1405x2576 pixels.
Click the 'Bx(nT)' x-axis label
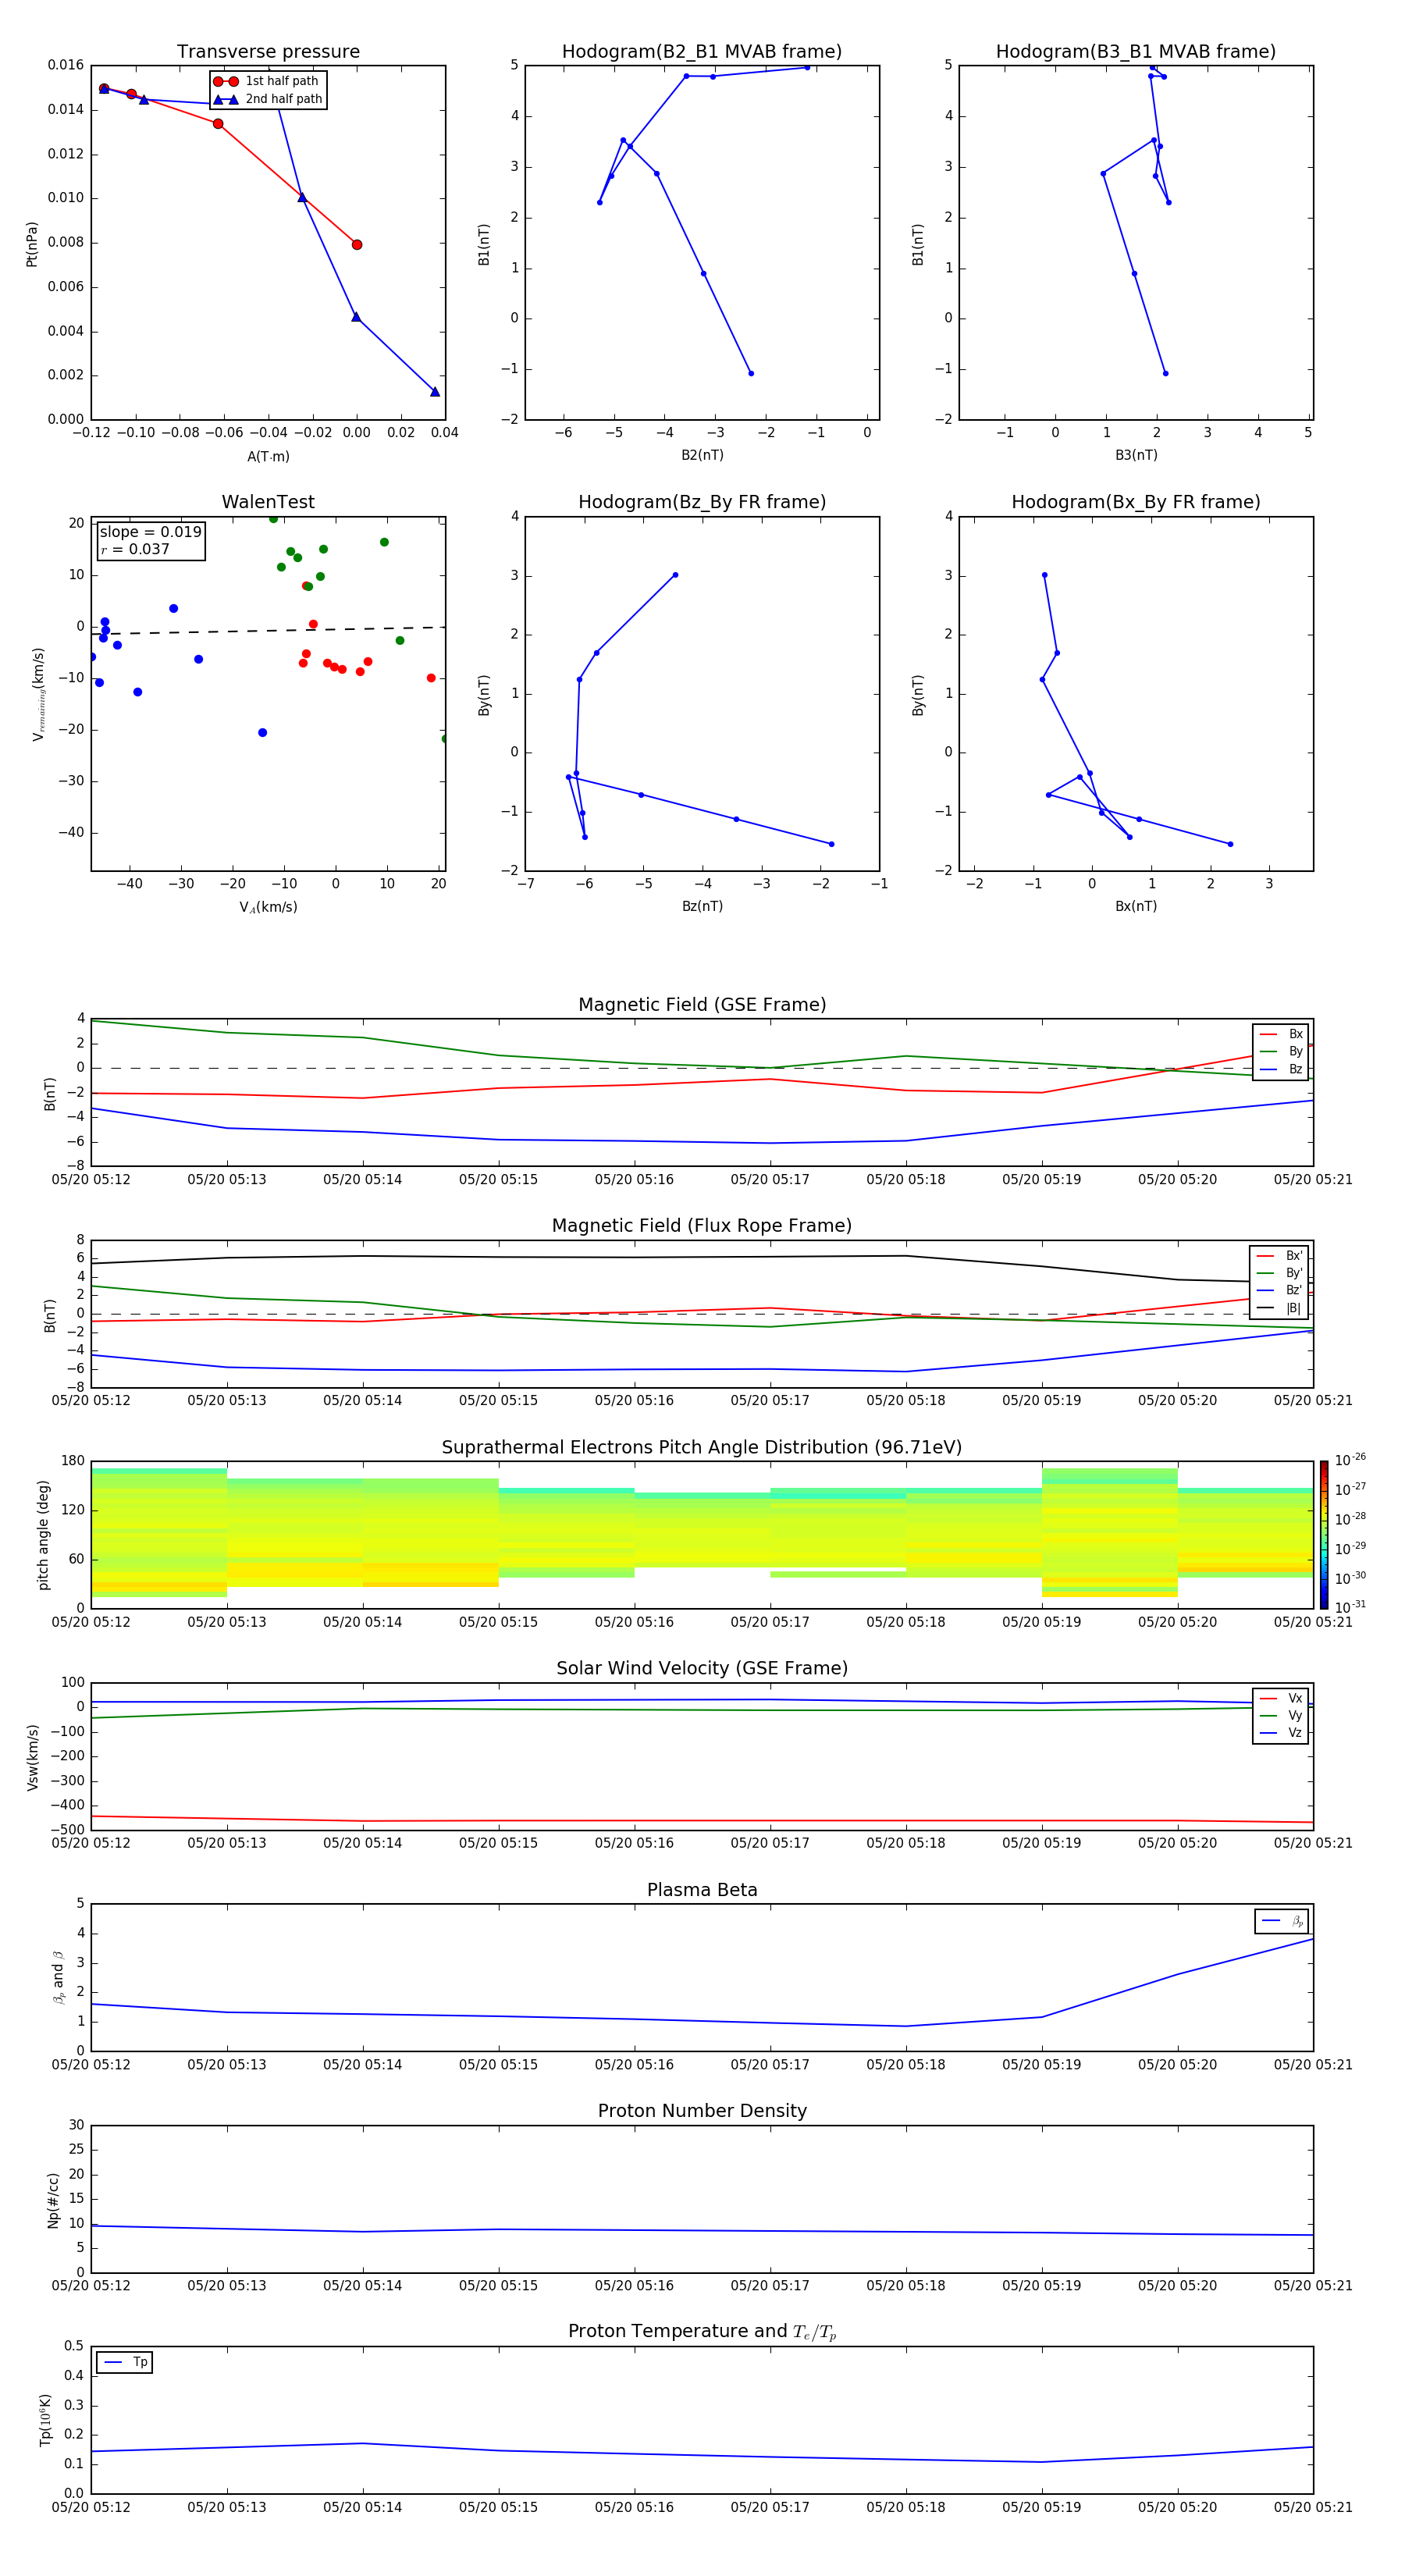1136,907
